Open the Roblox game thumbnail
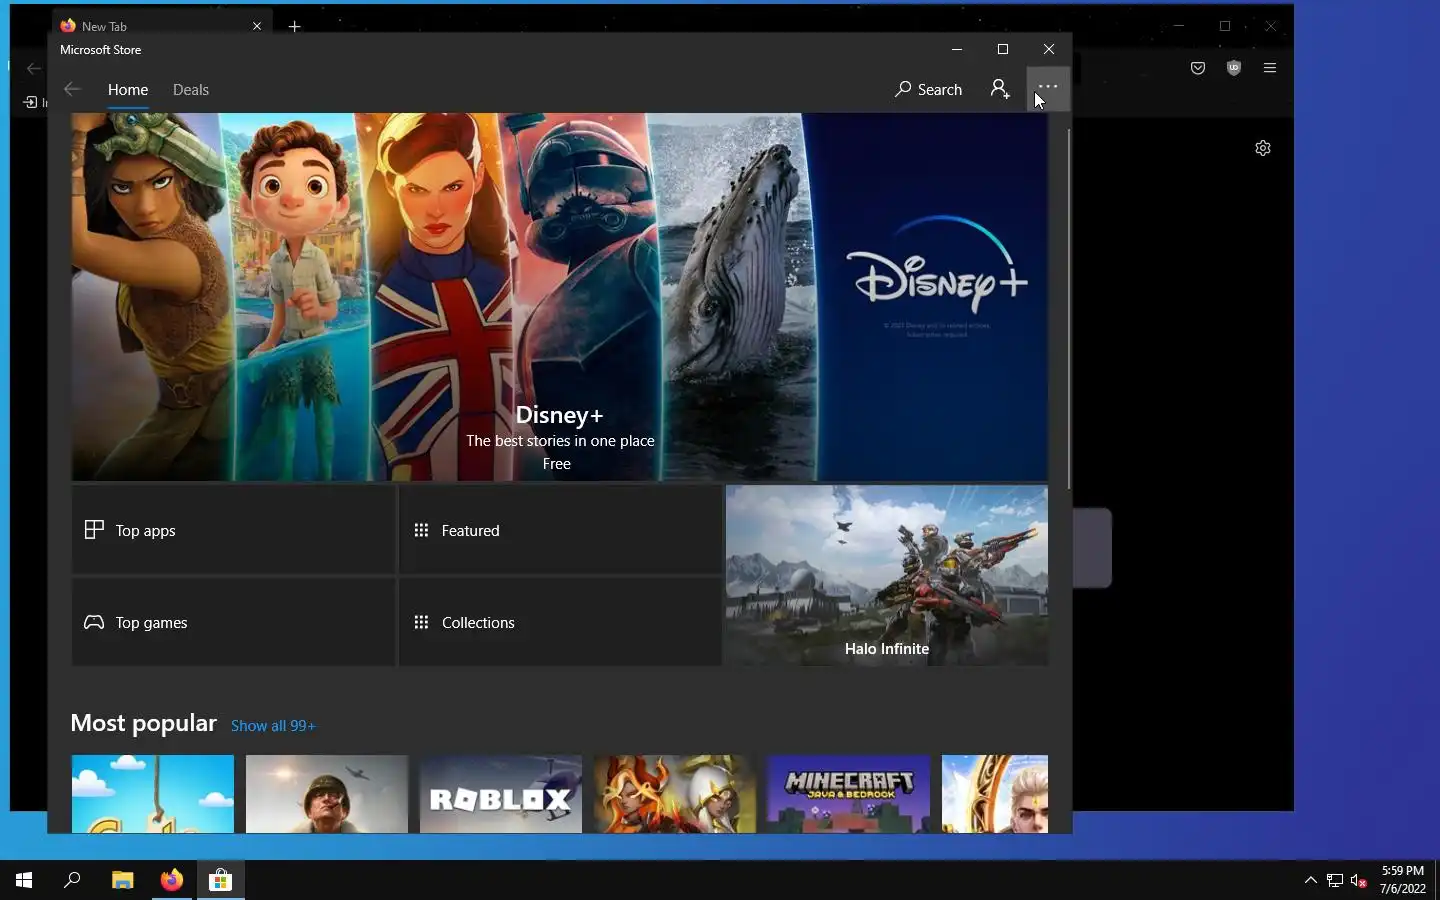The image size is (1440, 900). click(x=501, y=794)
